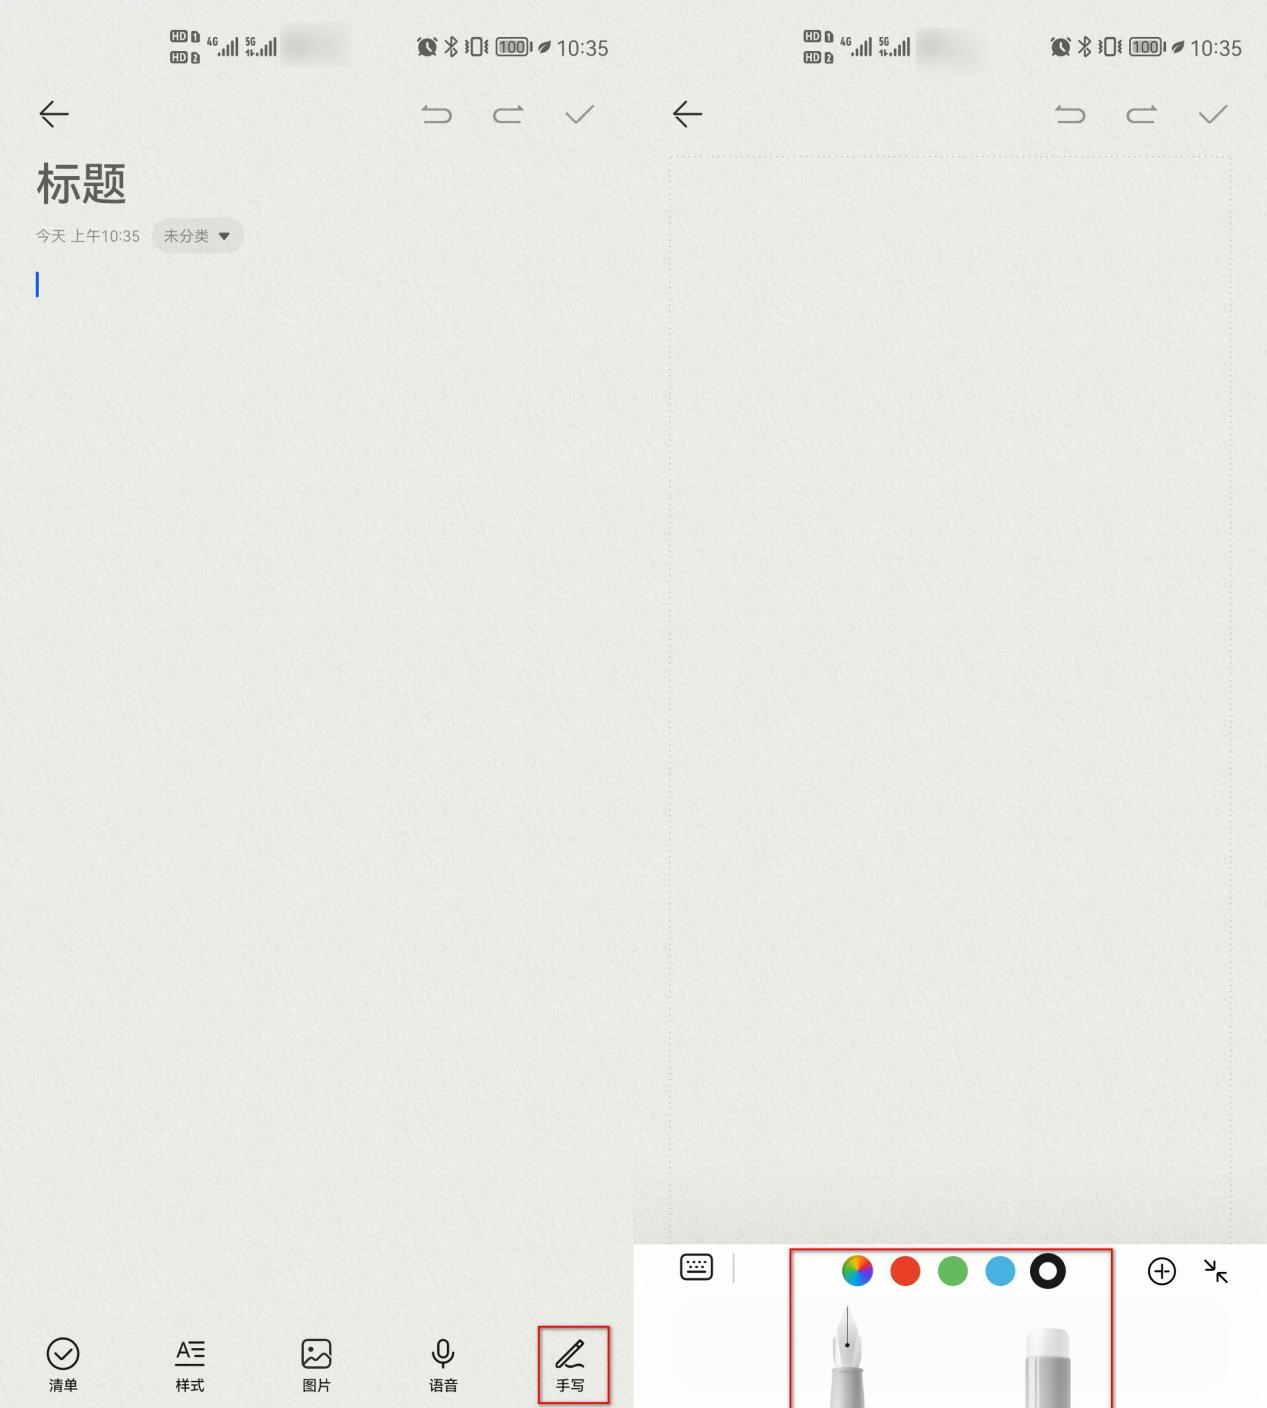Viewport: 1267px width, 1408px height.
Task: Select the blue pen color
Action: pos(1000,1271)
